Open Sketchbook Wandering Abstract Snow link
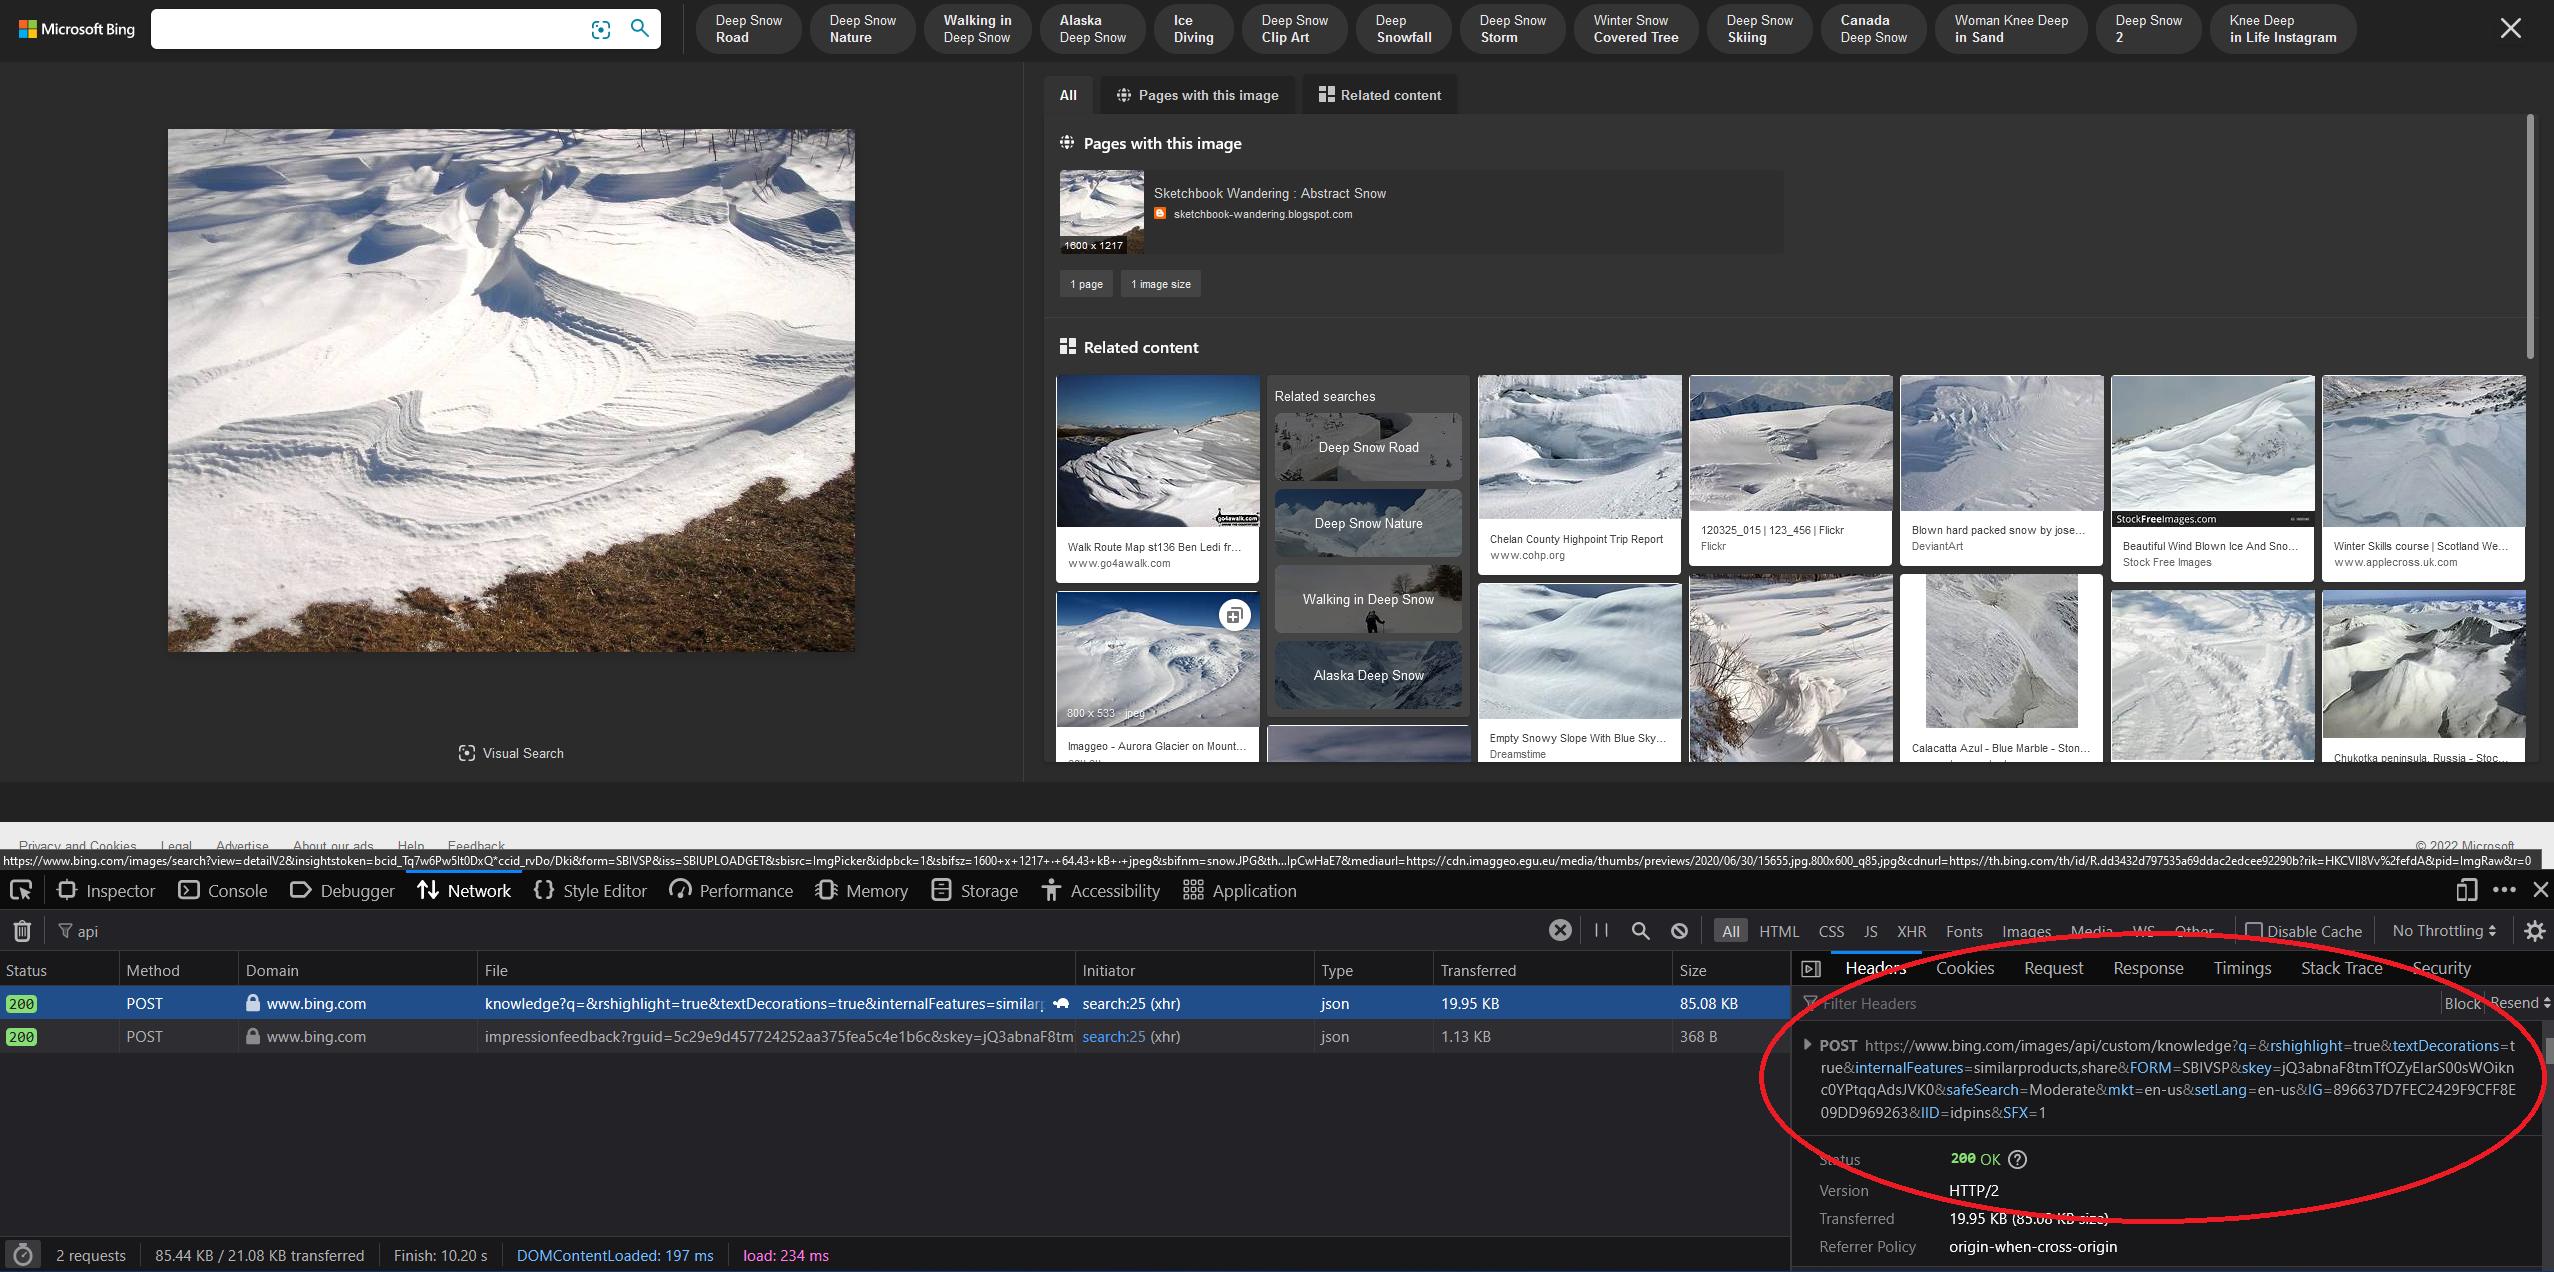Image resolution: width=2554 pixels, height=1272 pixels. 1269,193
